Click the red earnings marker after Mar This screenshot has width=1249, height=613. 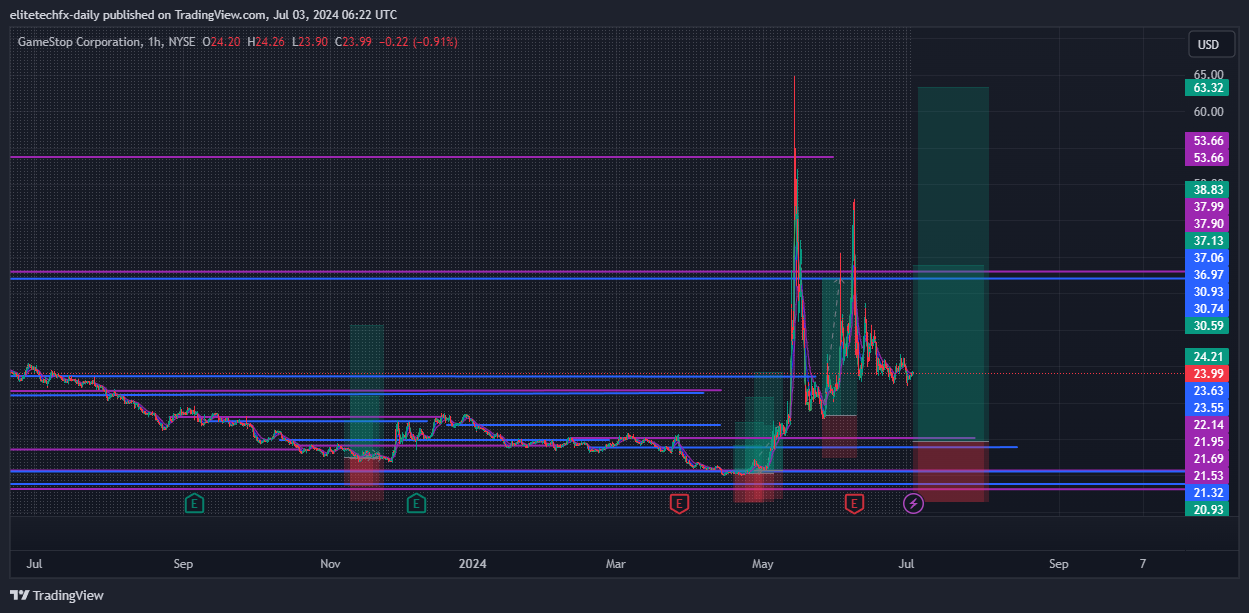click(x=679, y=503)
